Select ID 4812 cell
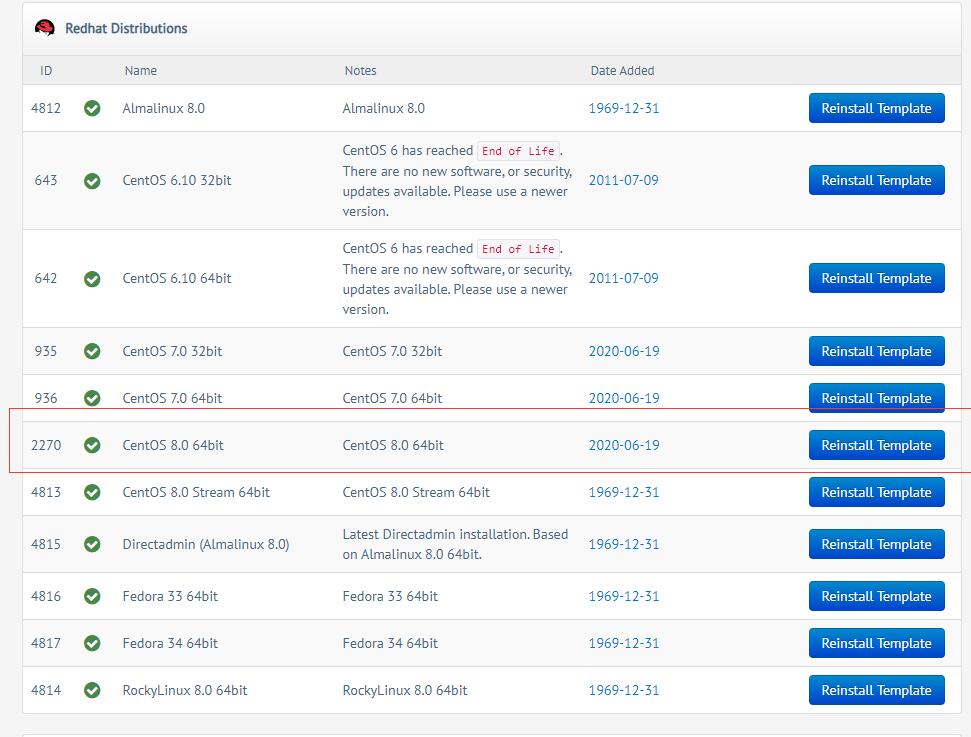Screen dimensions: 971x737 tap(46, 108)
